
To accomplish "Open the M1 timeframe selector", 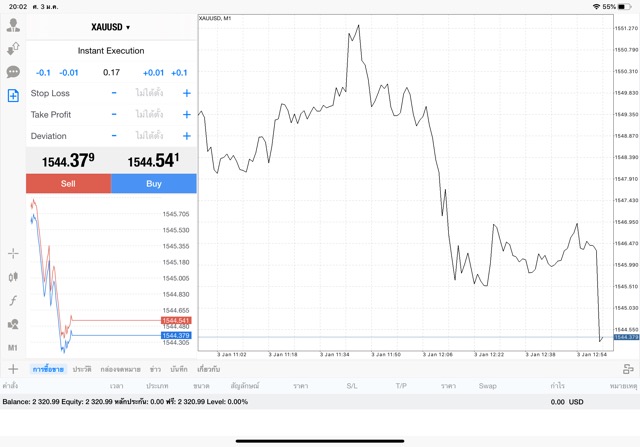I will (x=13, y=347).
